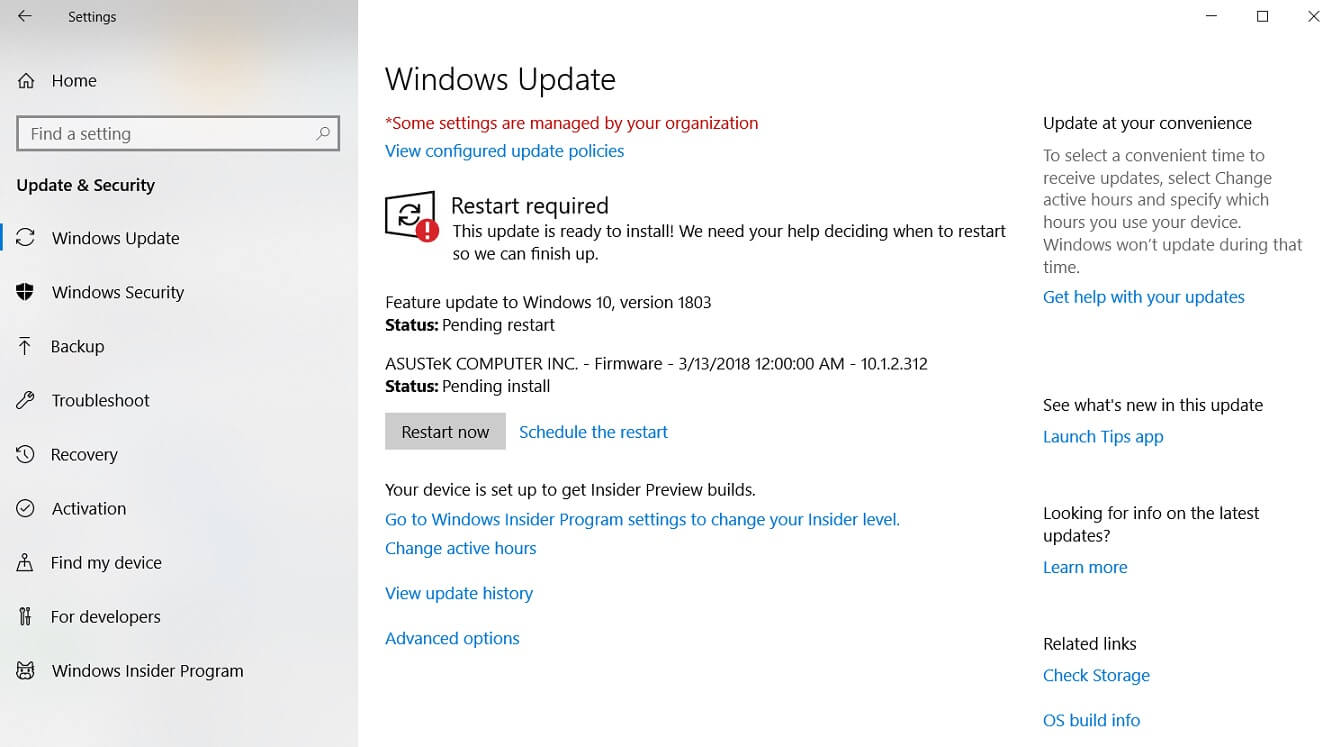This screenshot has width=1332, height=747.
Task: Click the Windows Update sync icon
Action: coord(26,238)
